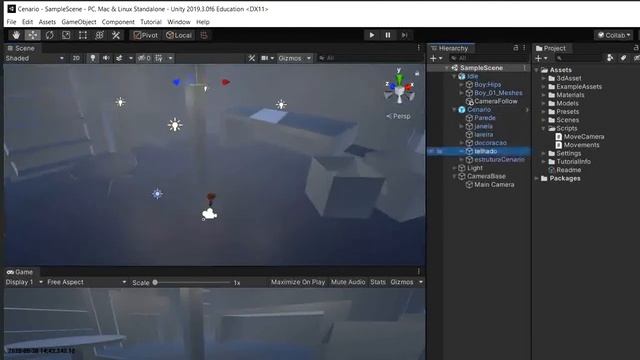Expand the Boy:Hips object

pyautogui.click(x=462, y=85)
